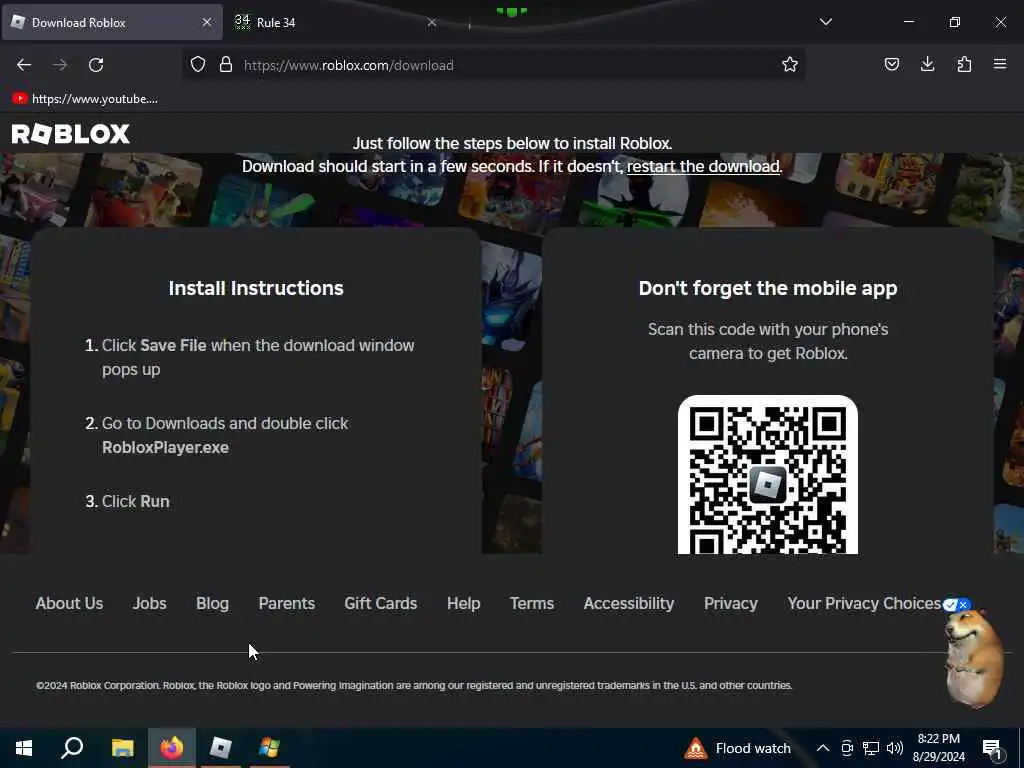Click the Roblox logo in page header
This screenshot has height=768, width=1024.
click(x=71, y=134)
